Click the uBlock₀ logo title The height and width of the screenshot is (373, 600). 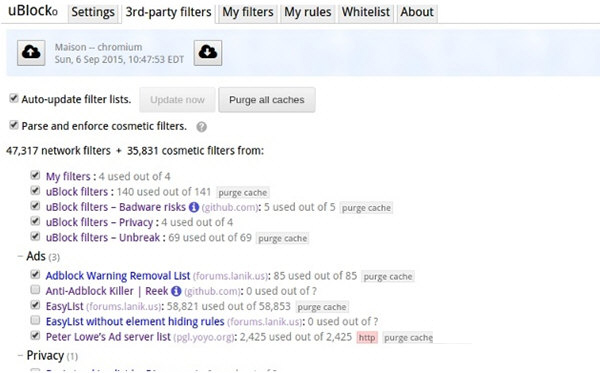click(33, 11)
